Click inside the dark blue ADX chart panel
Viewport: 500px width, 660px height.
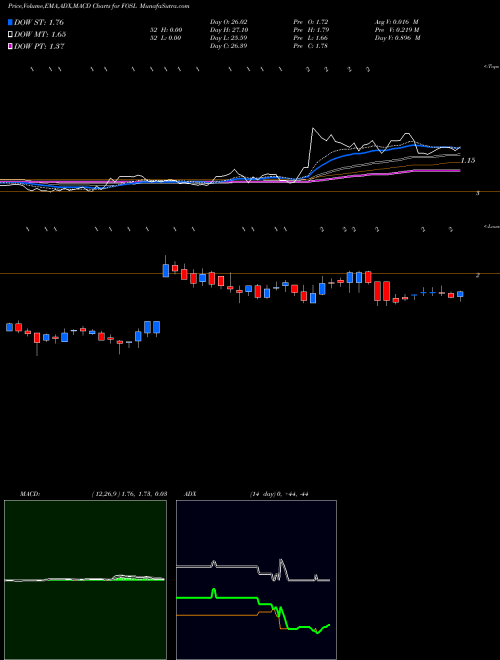pyautogui.click(x=256, y=580)
